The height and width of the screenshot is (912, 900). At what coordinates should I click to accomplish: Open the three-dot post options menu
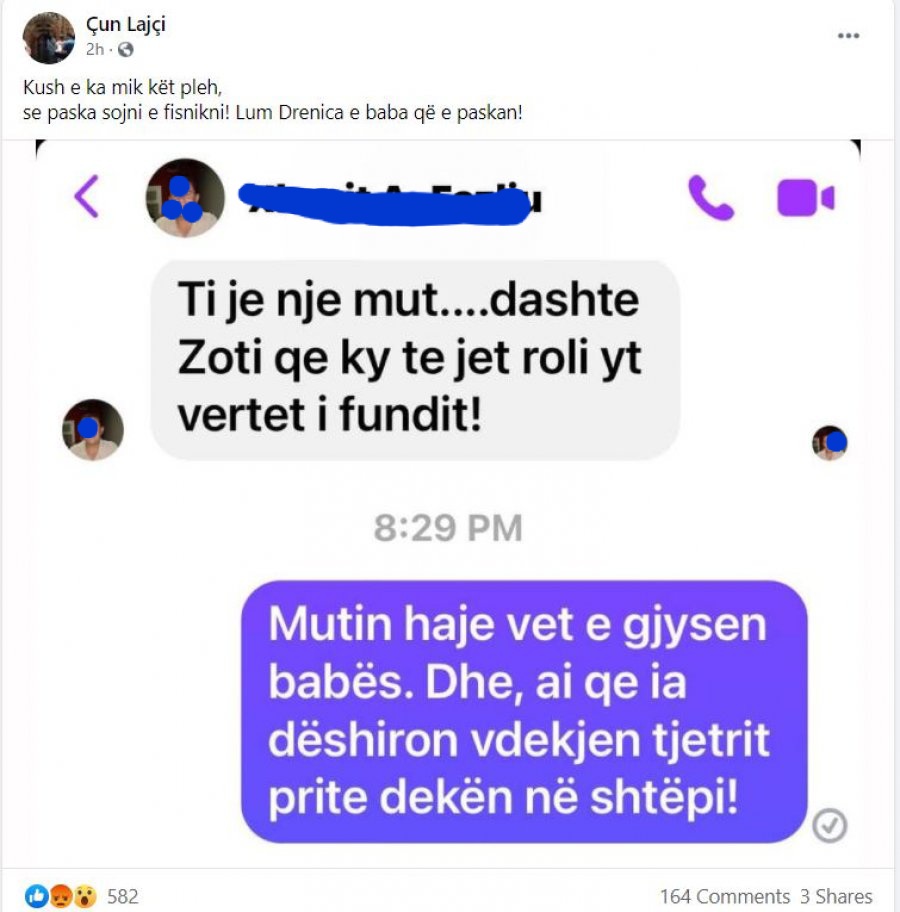848,36
